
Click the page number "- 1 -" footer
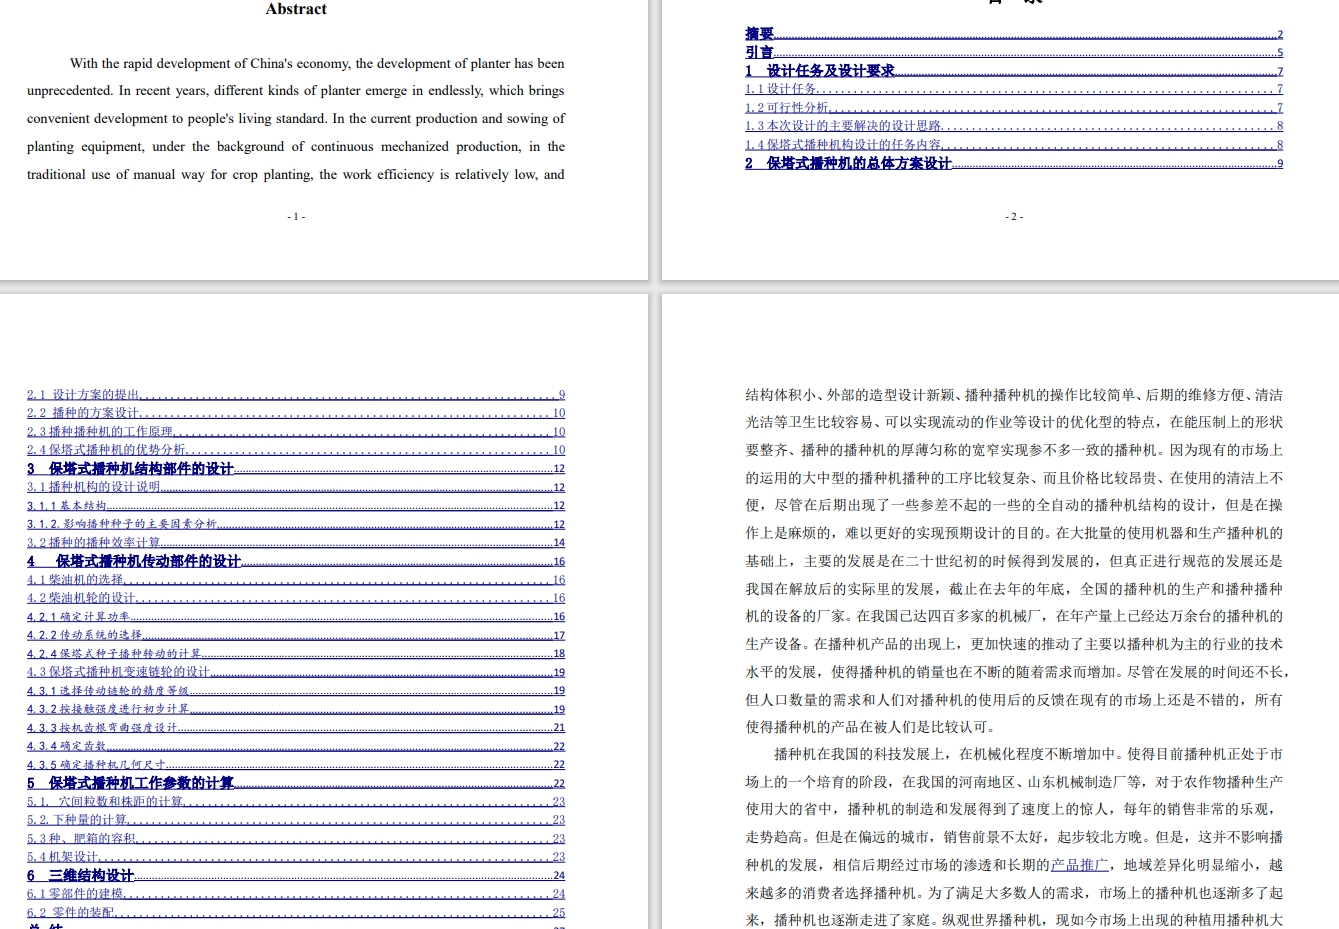pyautogui.click(x=296, y=216)
